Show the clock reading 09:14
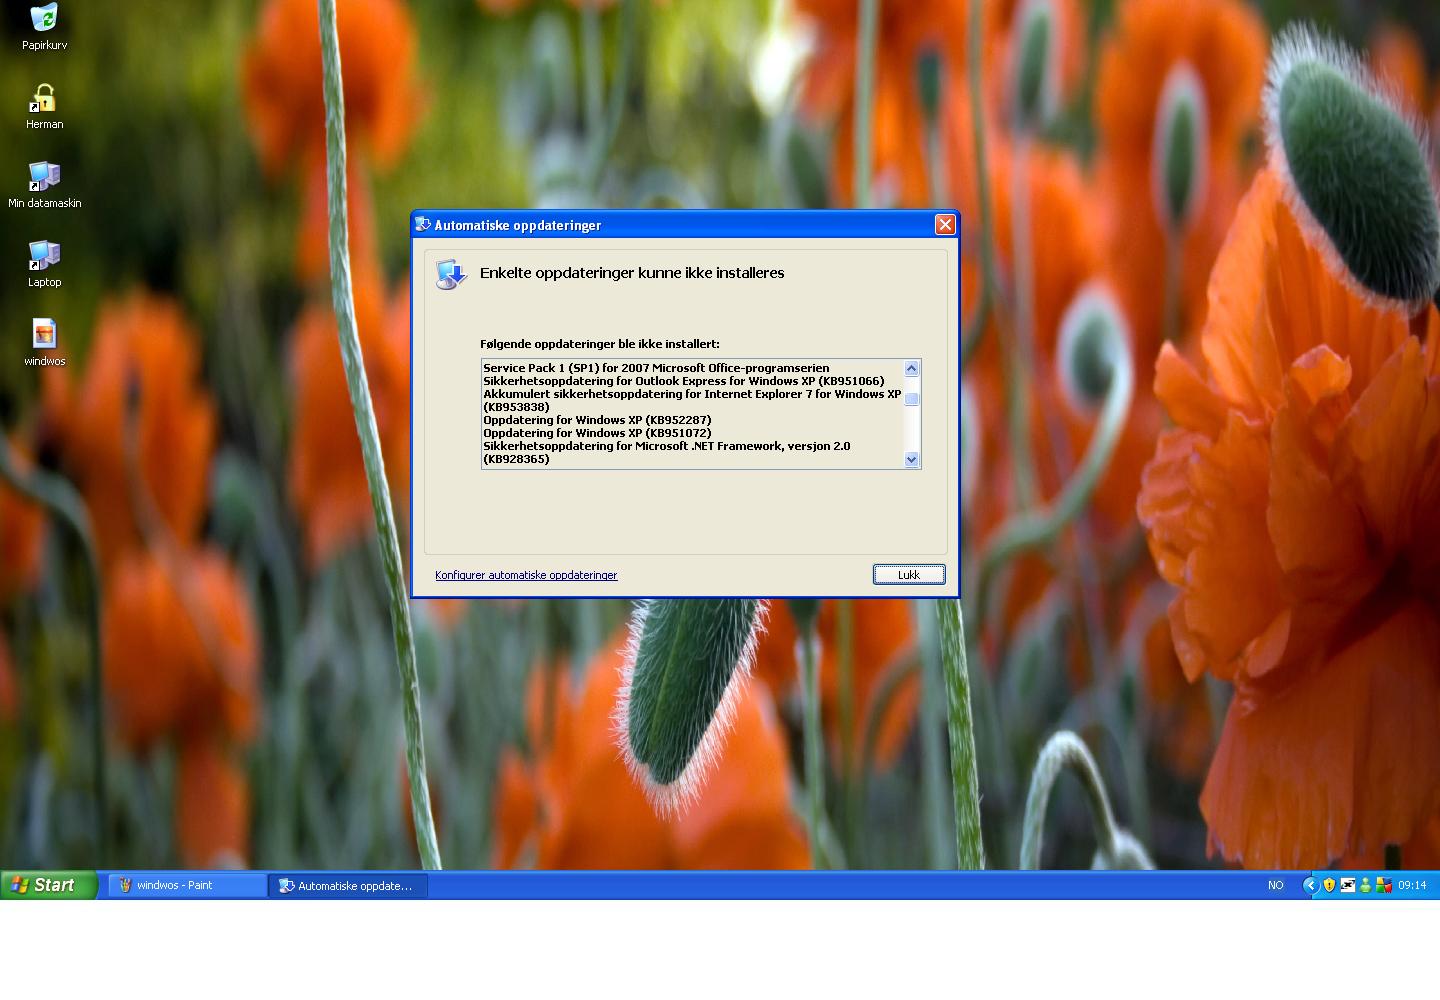Image resolution: width=1440 pixels, height=1000 pixels. tap(1412, 885)
